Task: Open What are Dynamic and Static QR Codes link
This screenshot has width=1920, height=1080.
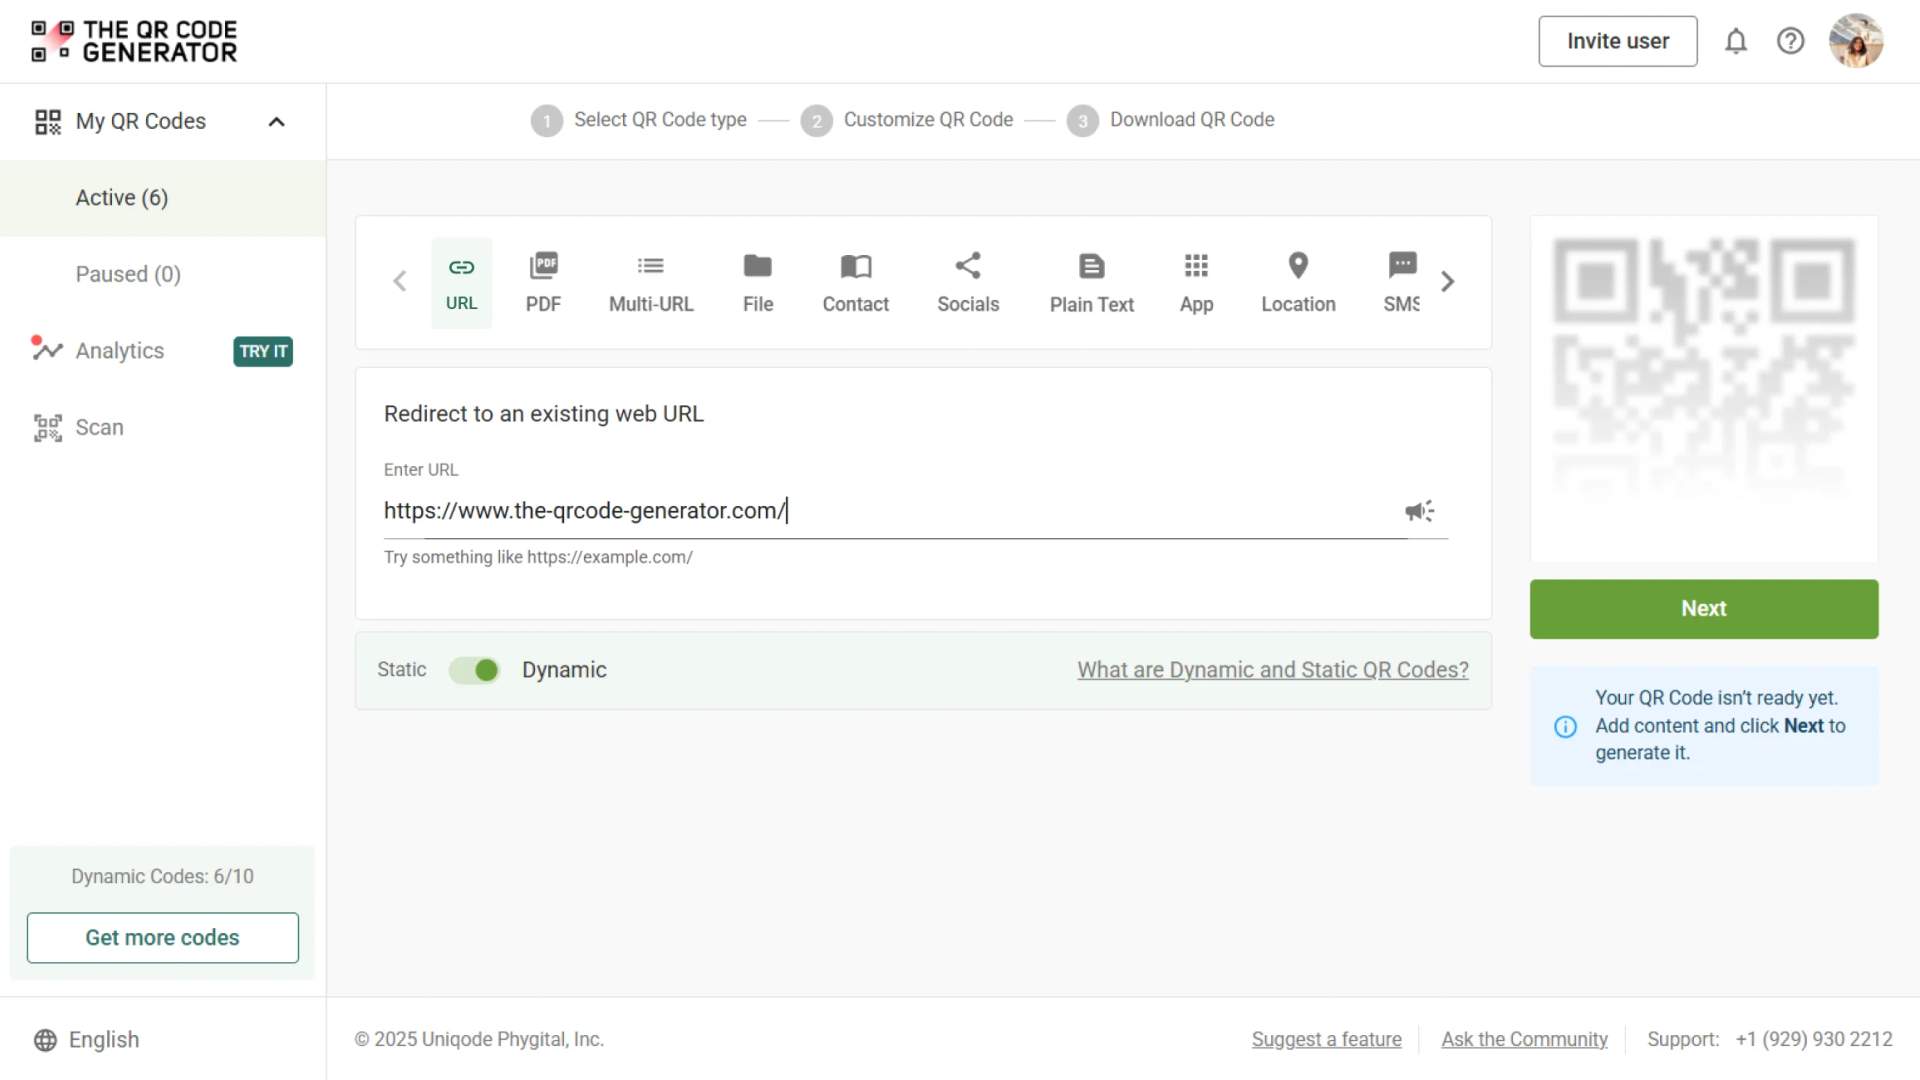Action: (x=1273, y=670)
